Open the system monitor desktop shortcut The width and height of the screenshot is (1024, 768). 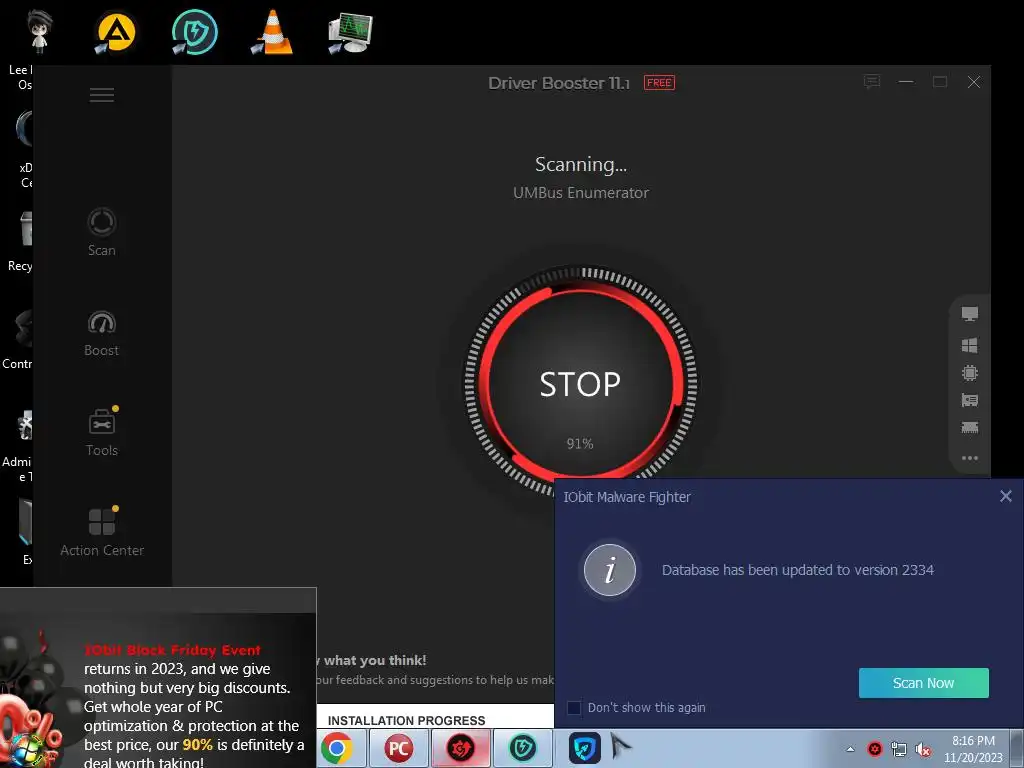tap(349, 33)
